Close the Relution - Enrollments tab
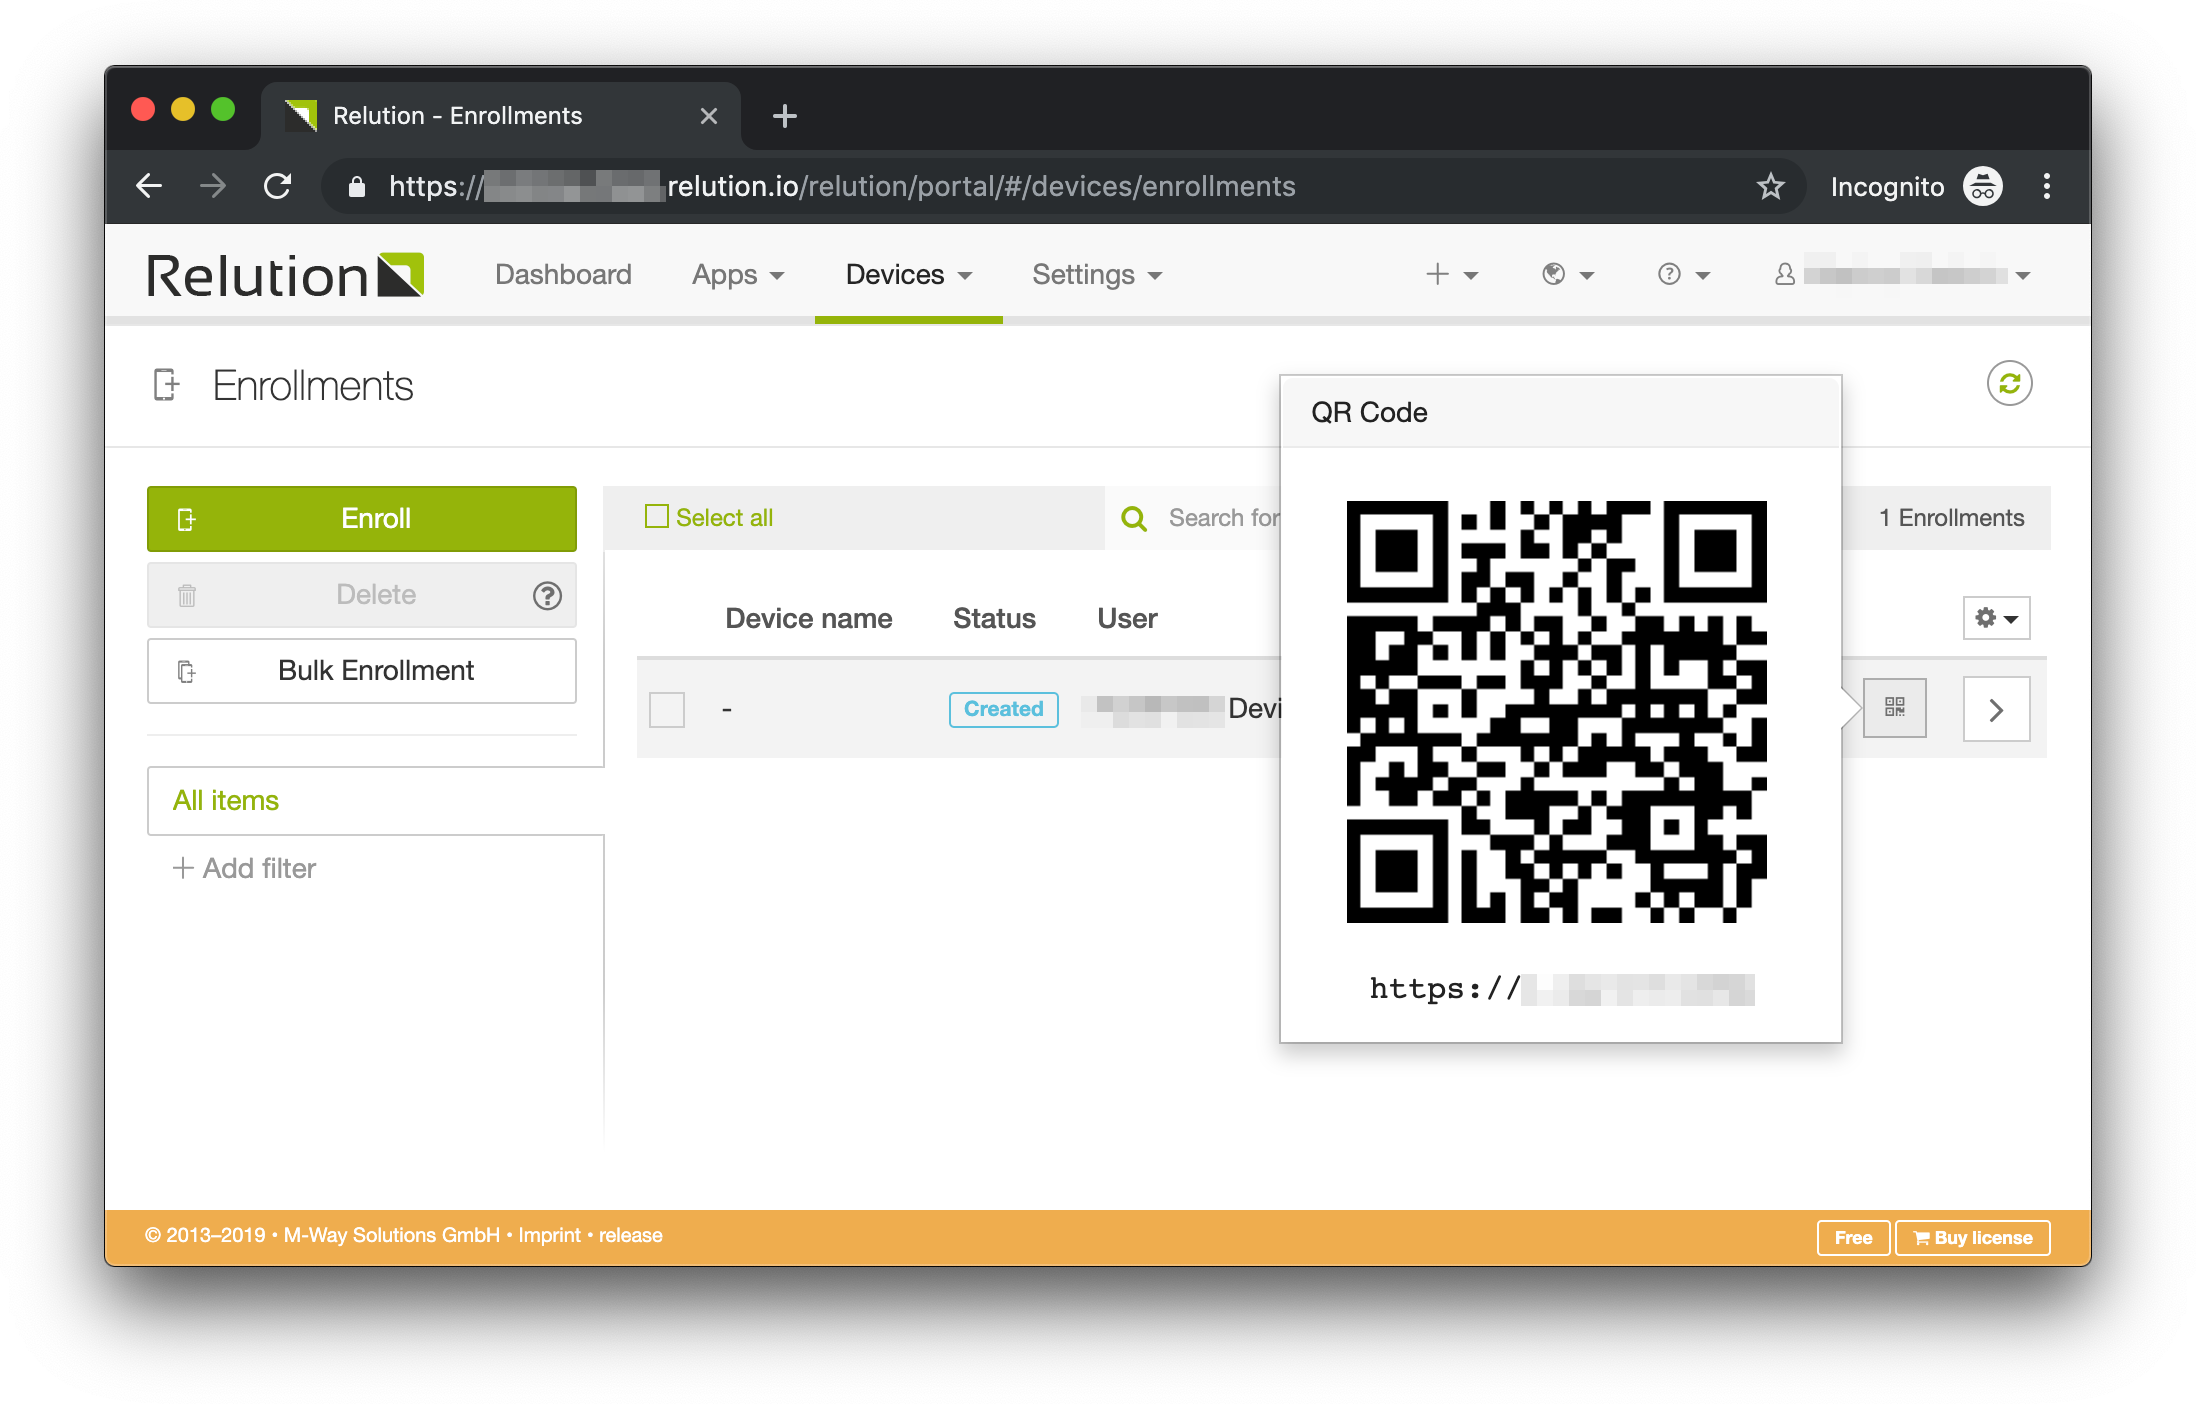2196x1404 pixels. click(x=709, y=116)
